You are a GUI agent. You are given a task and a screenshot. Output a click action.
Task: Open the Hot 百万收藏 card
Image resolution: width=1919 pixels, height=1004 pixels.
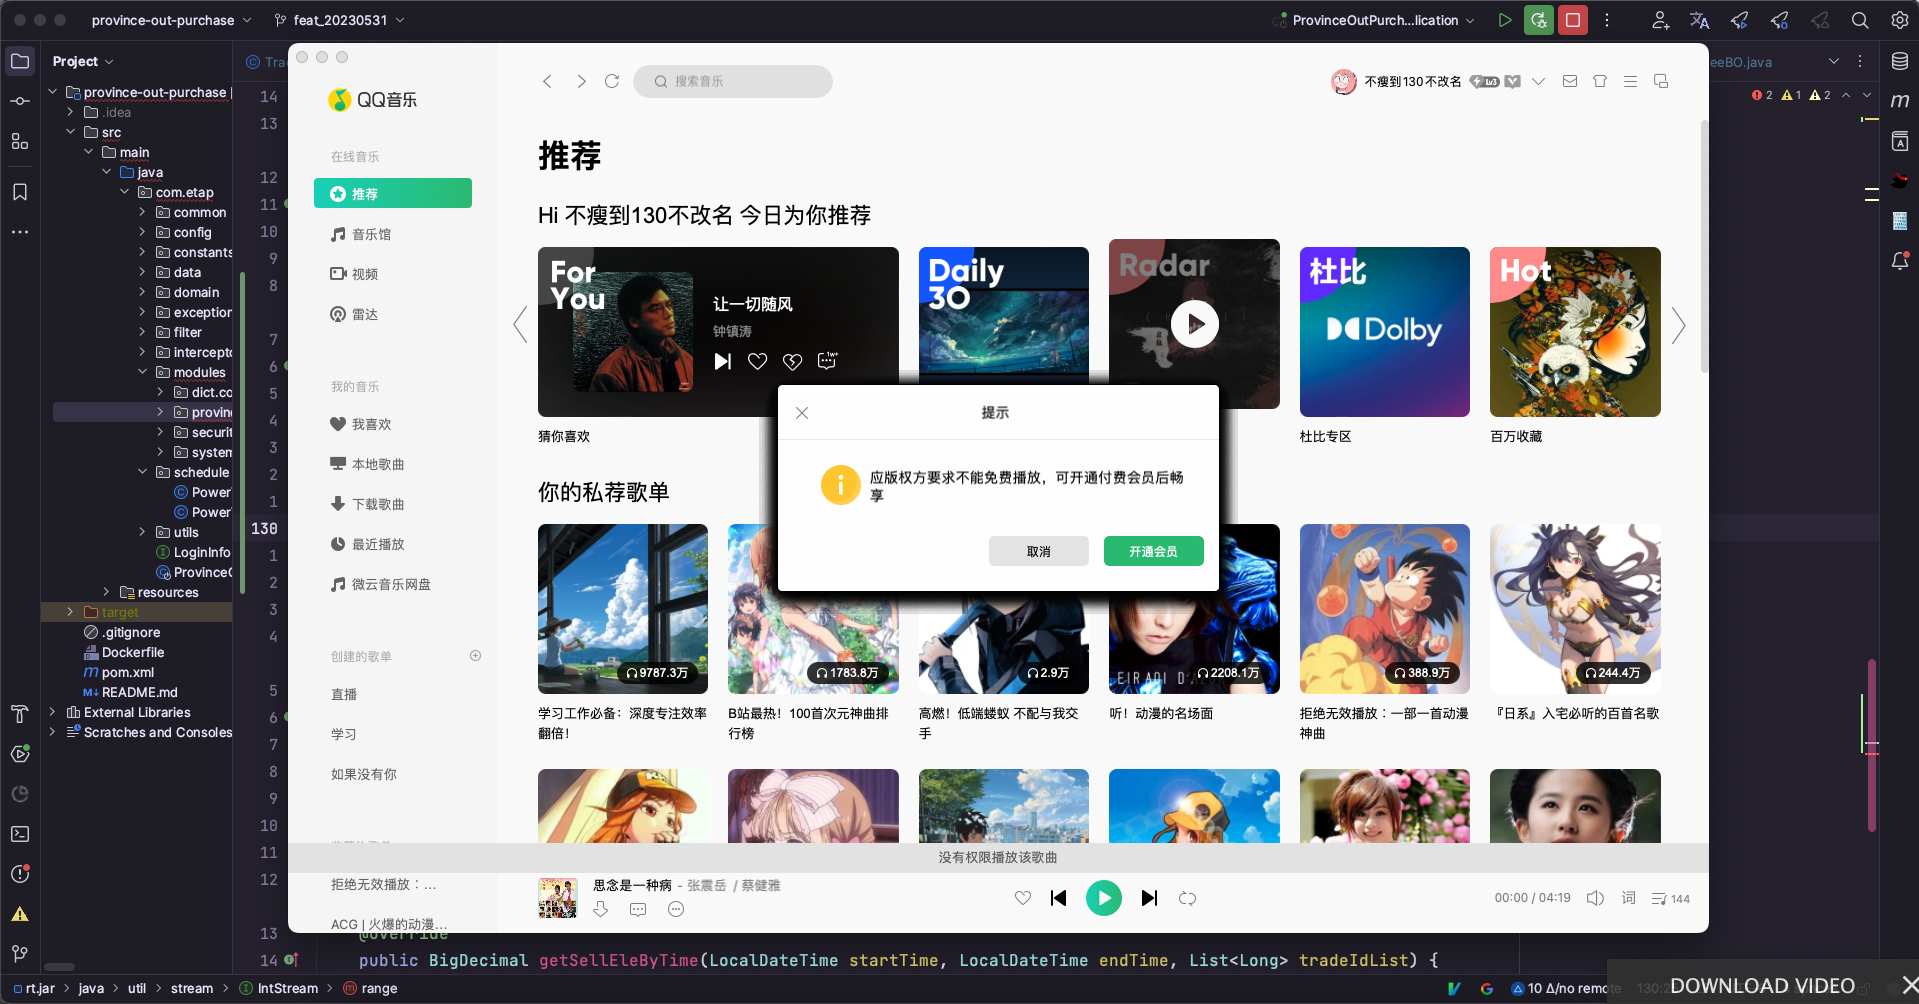(x=1575, y=332)
